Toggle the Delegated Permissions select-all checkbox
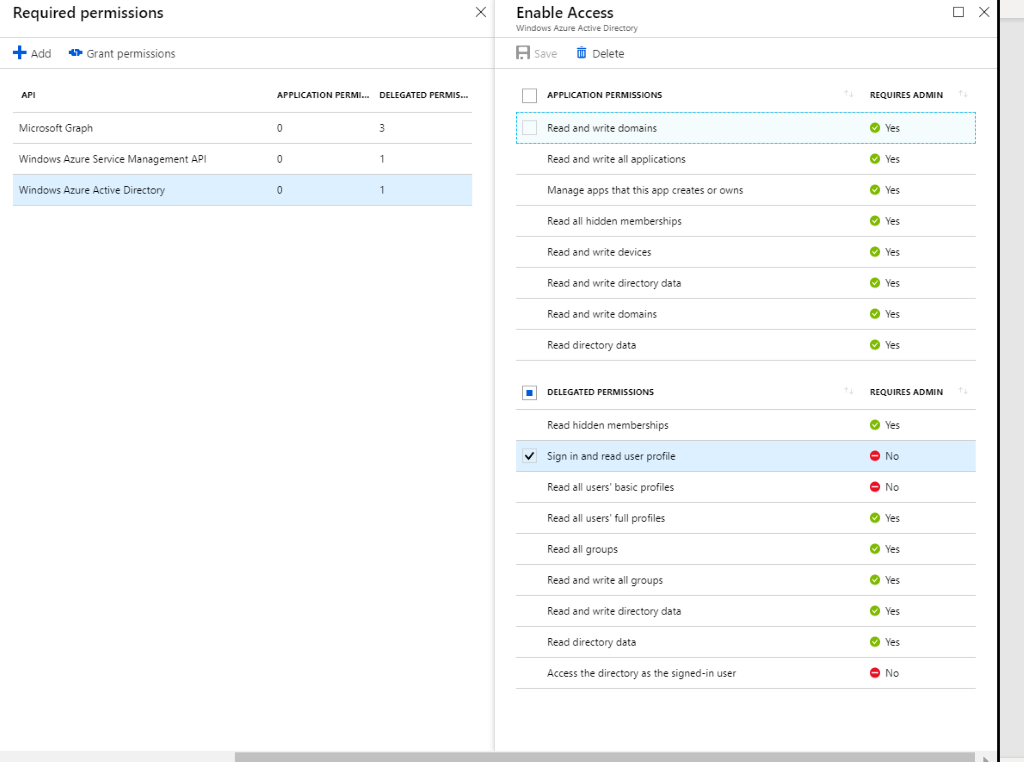This screenshot has width=1024, height=762. [530, 392]
